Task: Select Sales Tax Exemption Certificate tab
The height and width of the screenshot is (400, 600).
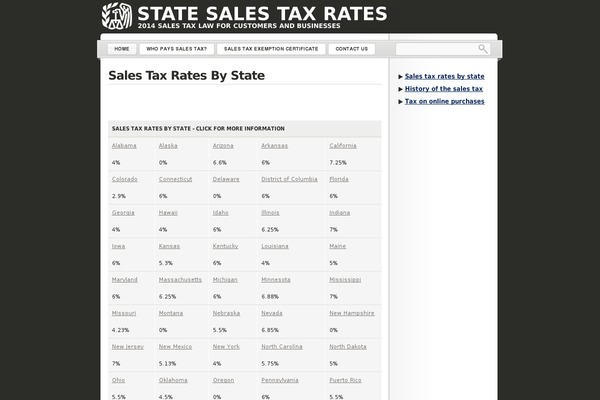Action: tap(271, 49)
